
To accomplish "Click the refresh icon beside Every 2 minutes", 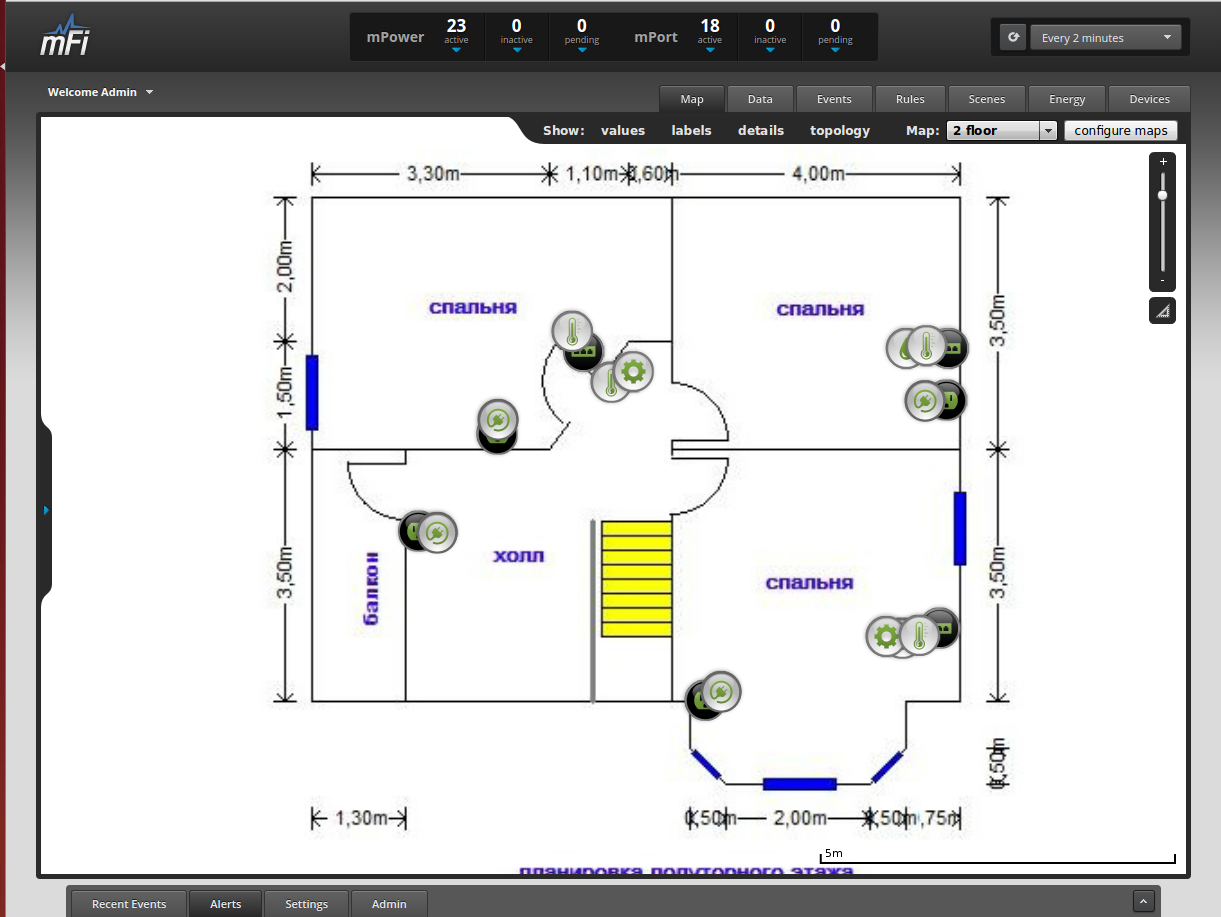I will click(x=1013, y=38).
